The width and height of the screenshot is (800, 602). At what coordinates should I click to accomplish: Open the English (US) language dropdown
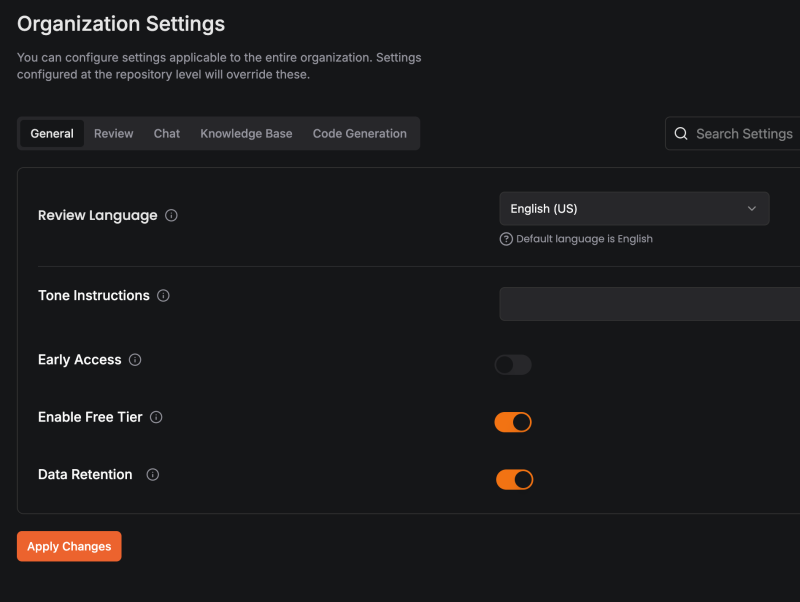click(x=633, y=209)
